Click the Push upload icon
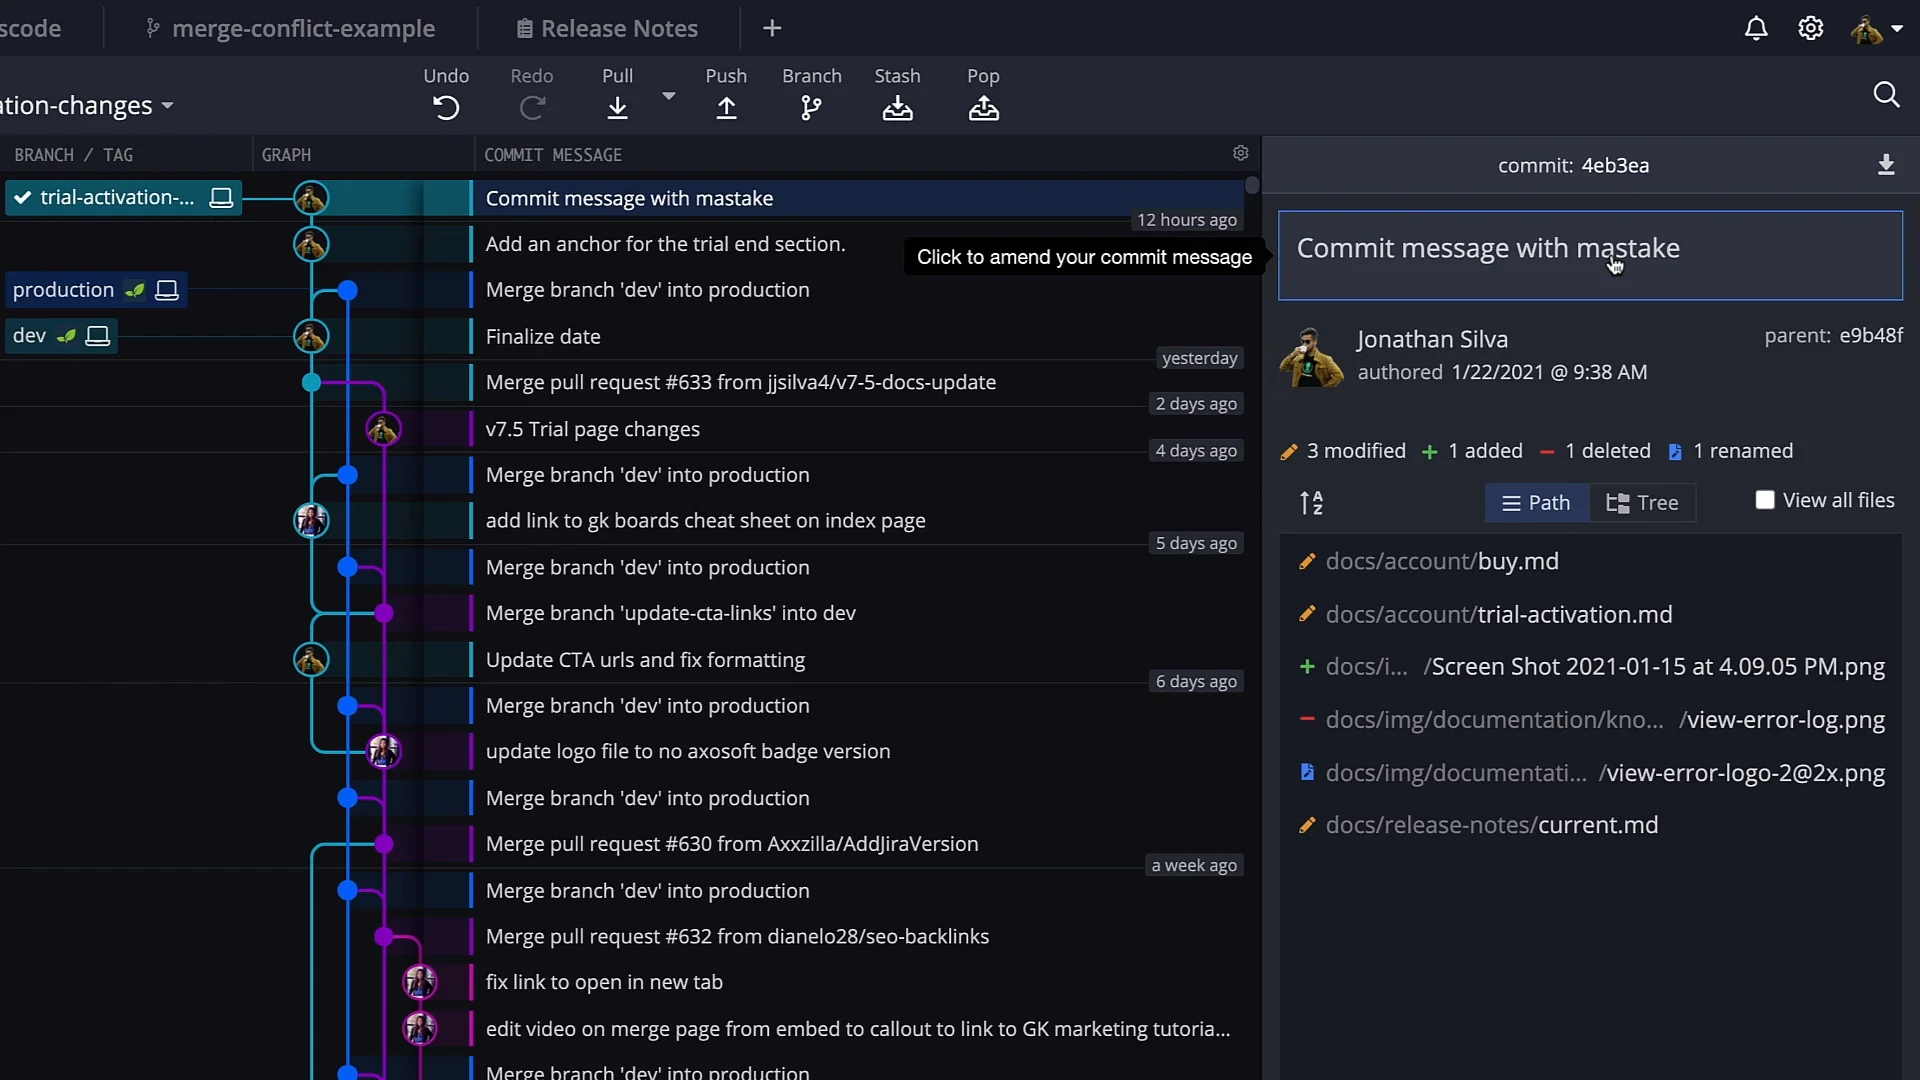1920x1080 pixels. [x=726, y=108]
